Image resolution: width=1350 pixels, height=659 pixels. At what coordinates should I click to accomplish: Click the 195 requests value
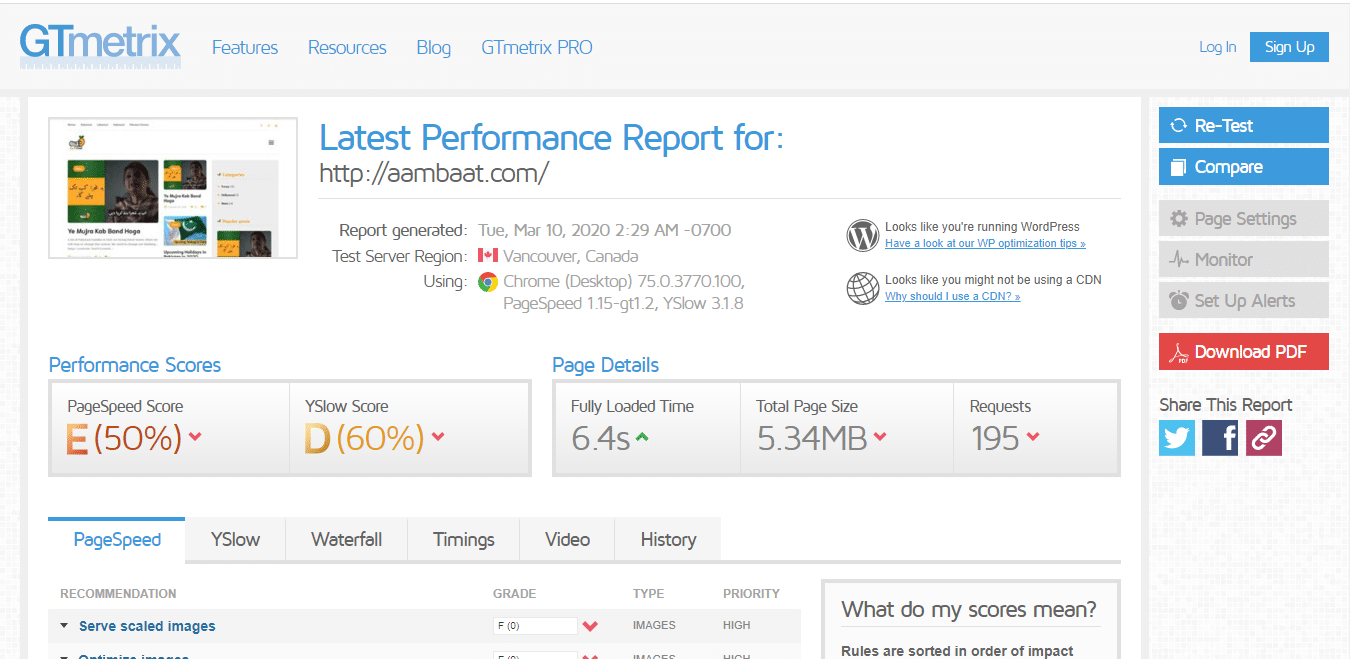995,438
